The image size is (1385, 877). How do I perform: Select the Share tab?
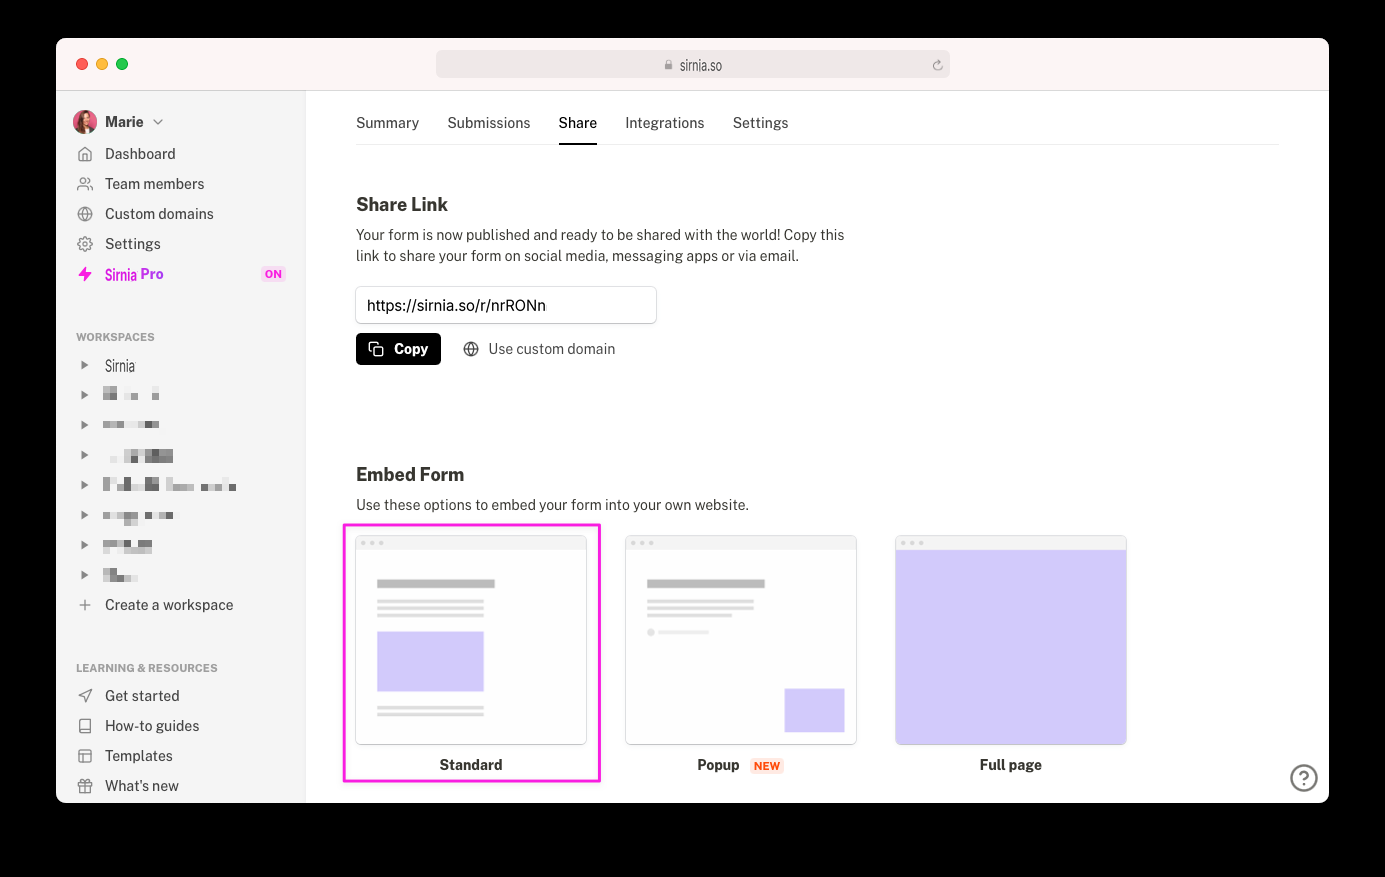click(x=578, y=123)
